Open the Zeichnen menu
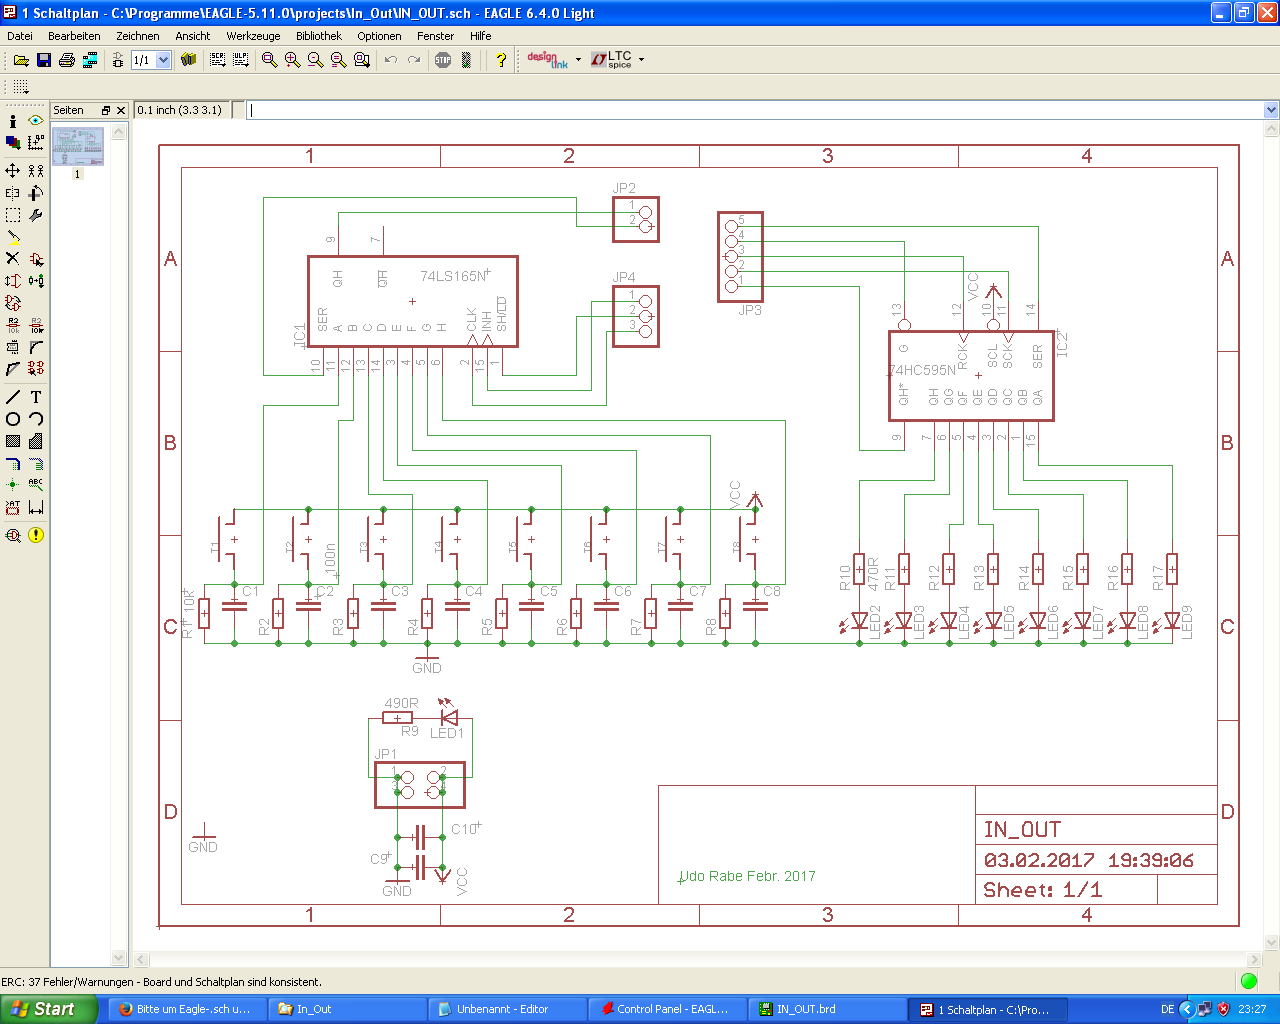 pos(138,36)
